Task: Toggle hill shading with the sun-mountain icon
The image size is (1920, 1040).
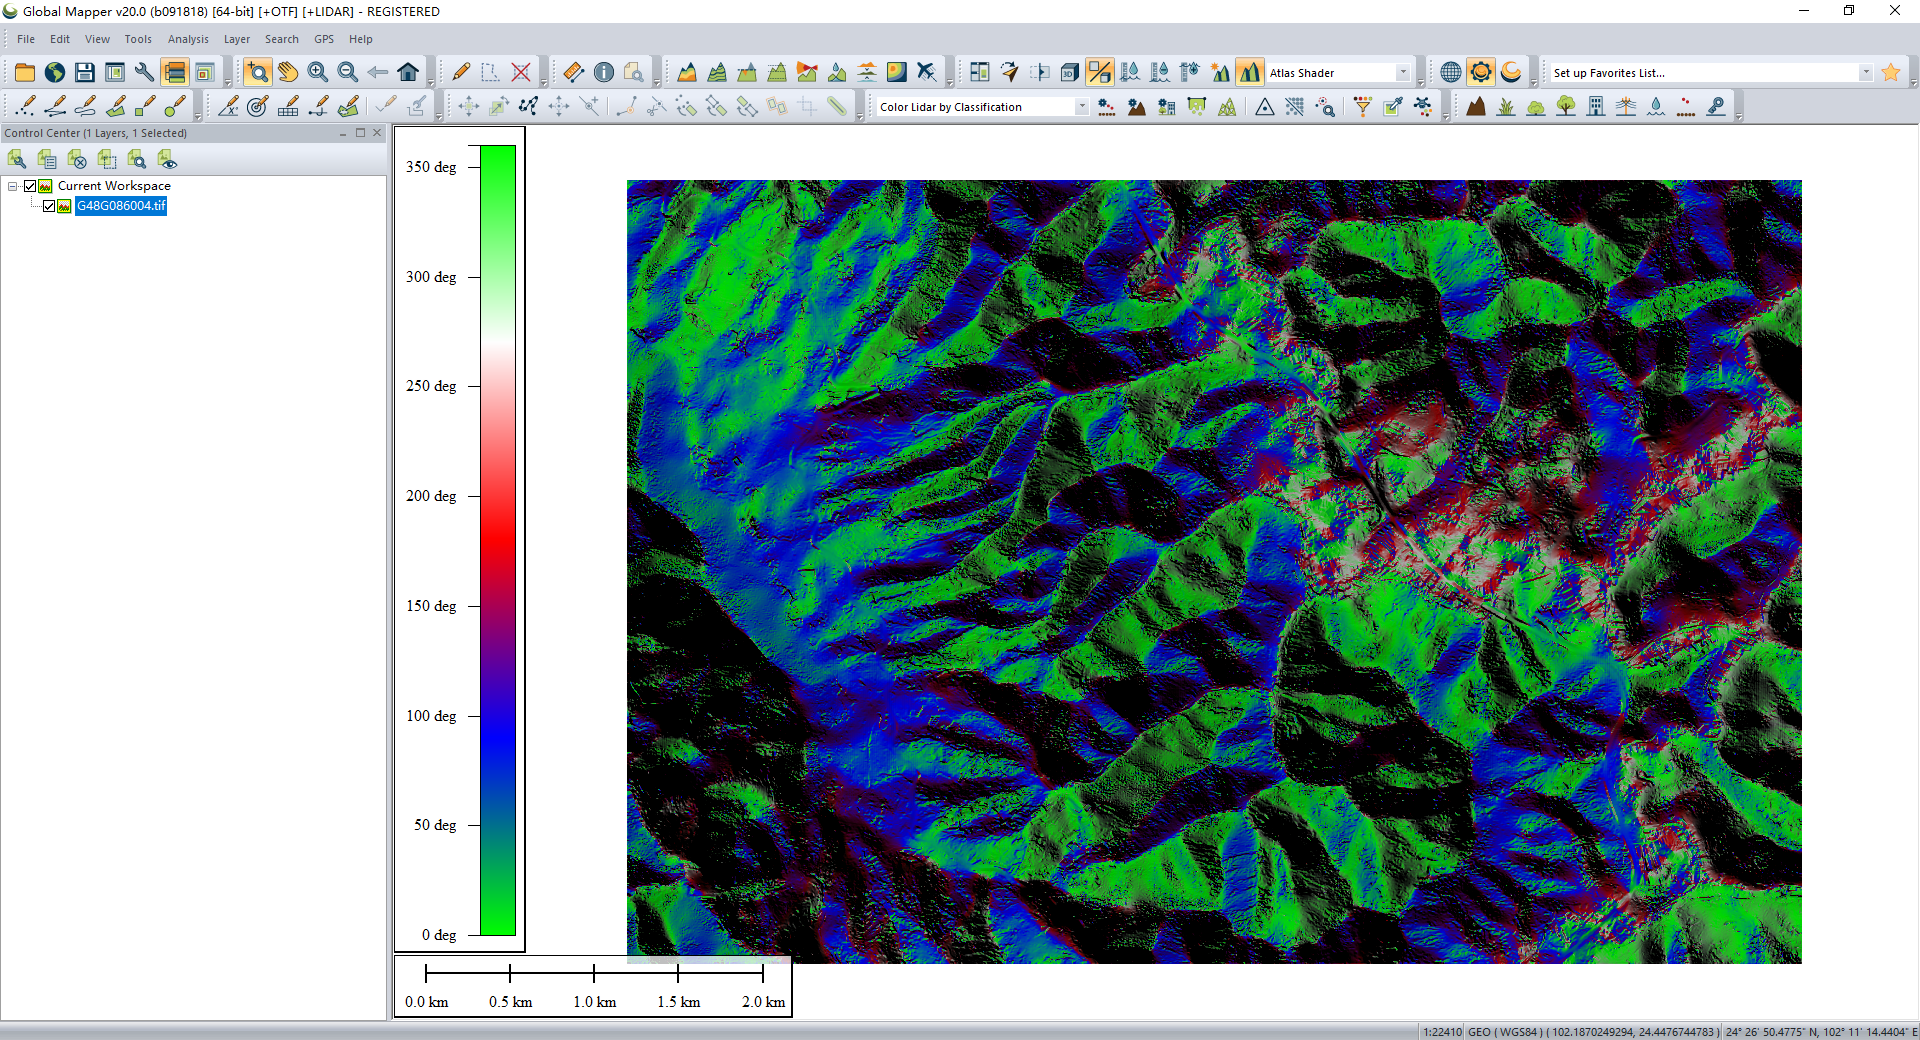Action: click(1220, 72)
